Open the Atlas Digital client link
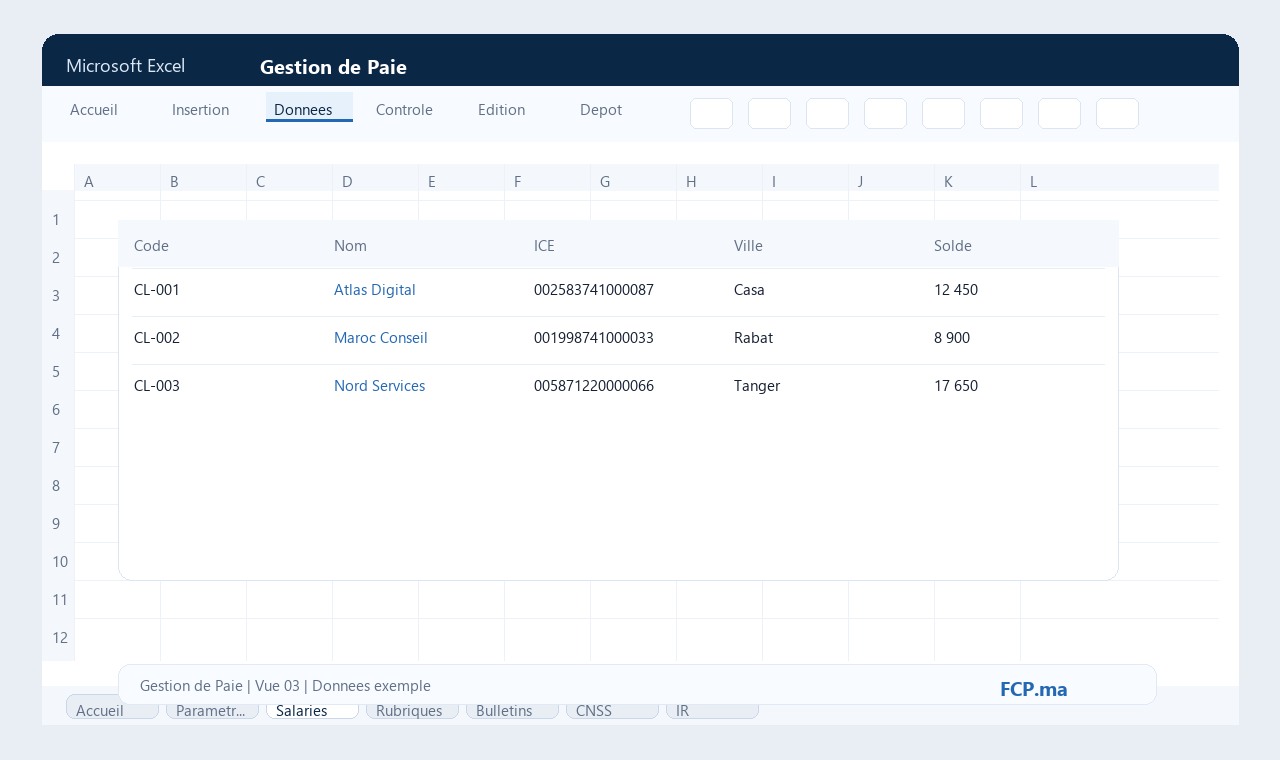 coord(374,290)
